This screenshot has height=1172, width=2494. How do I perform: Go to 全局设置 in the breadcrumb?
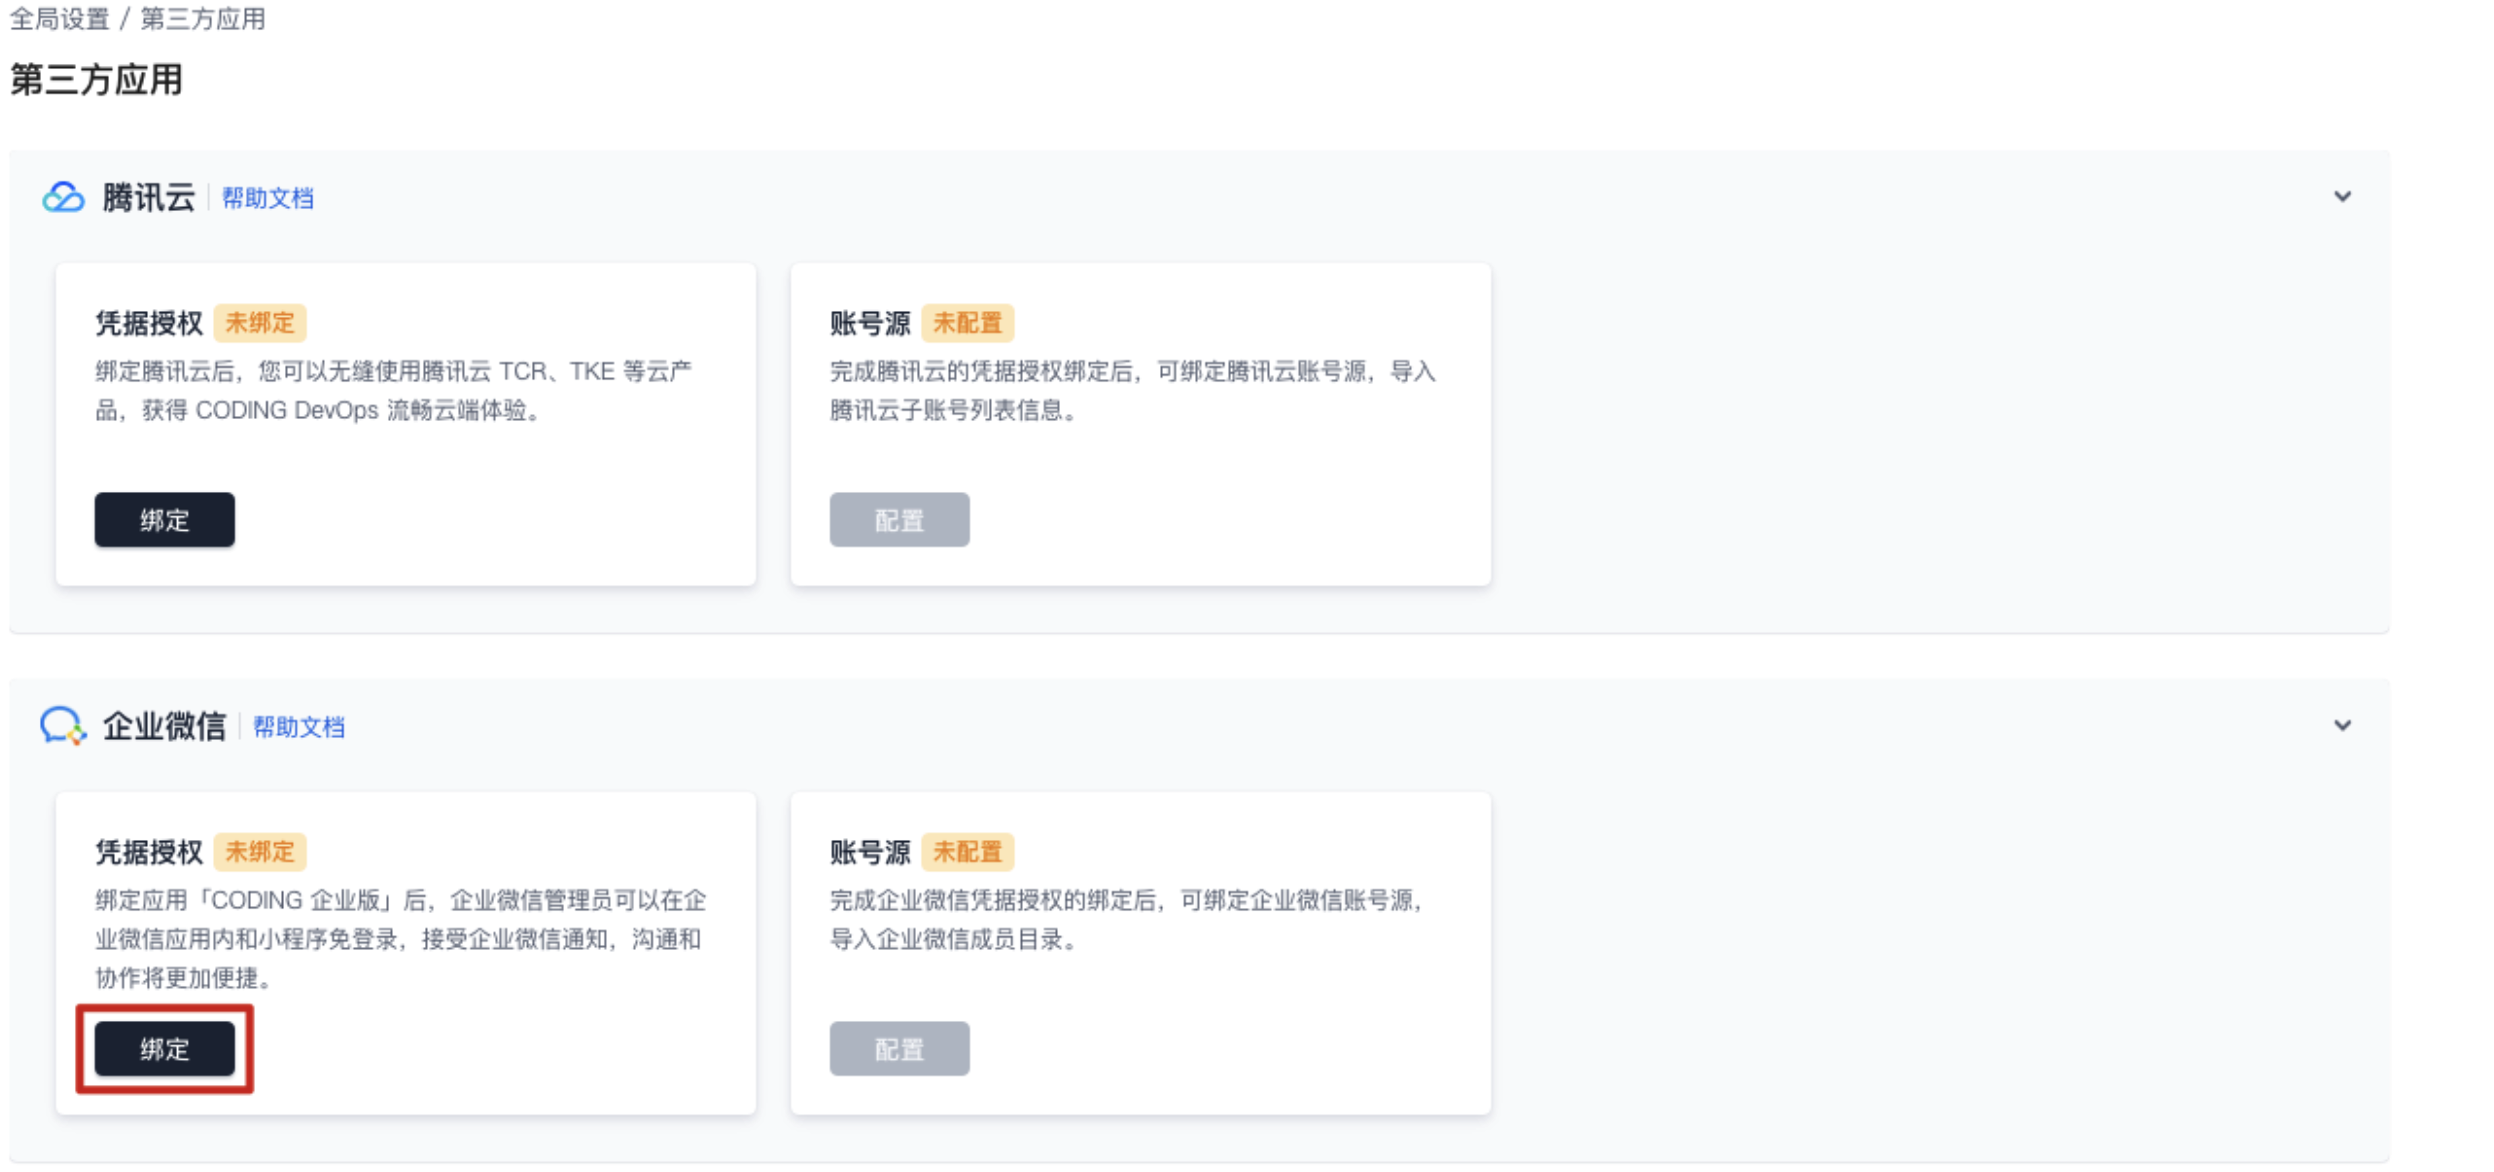pos(60,19)
